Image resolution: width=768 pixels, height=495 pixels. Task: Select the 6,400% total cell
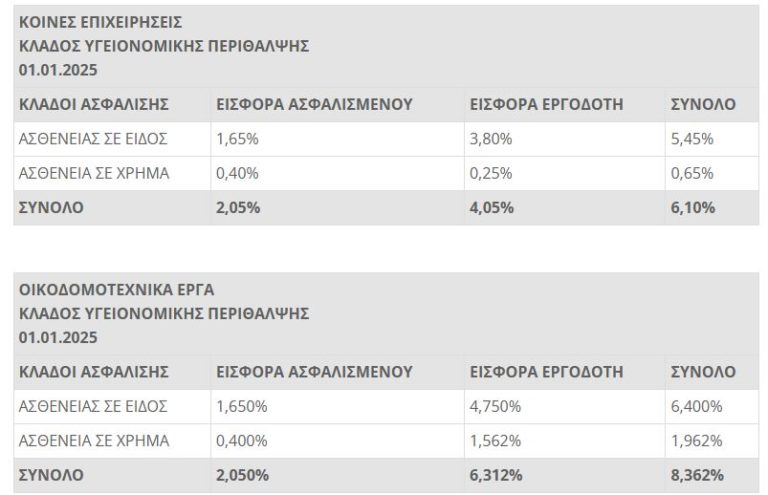coord(696,406)
